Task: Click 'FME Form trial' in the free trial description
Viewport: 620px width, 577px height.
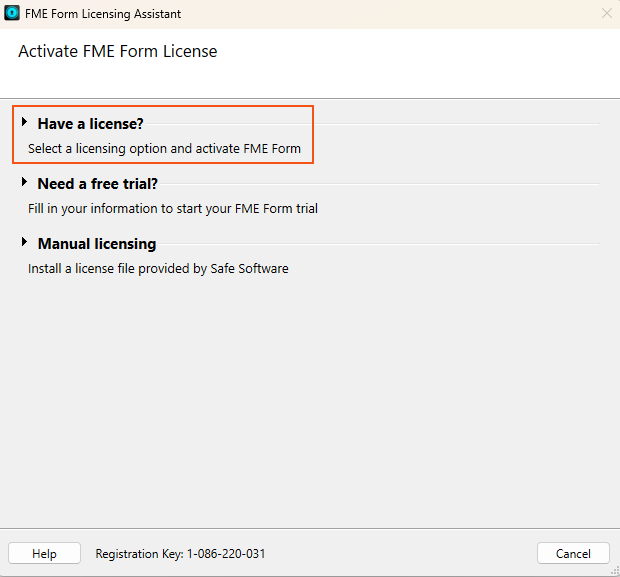Action: click(x=276, y=208)
